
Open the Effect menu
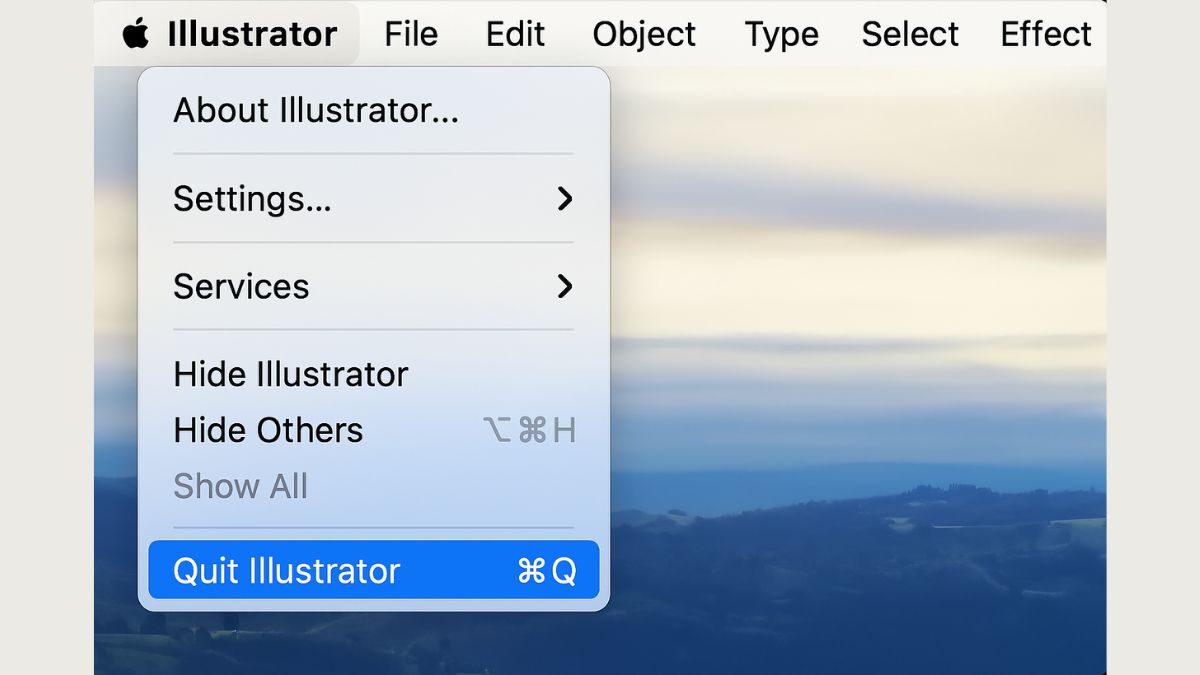coord(1046,34)
